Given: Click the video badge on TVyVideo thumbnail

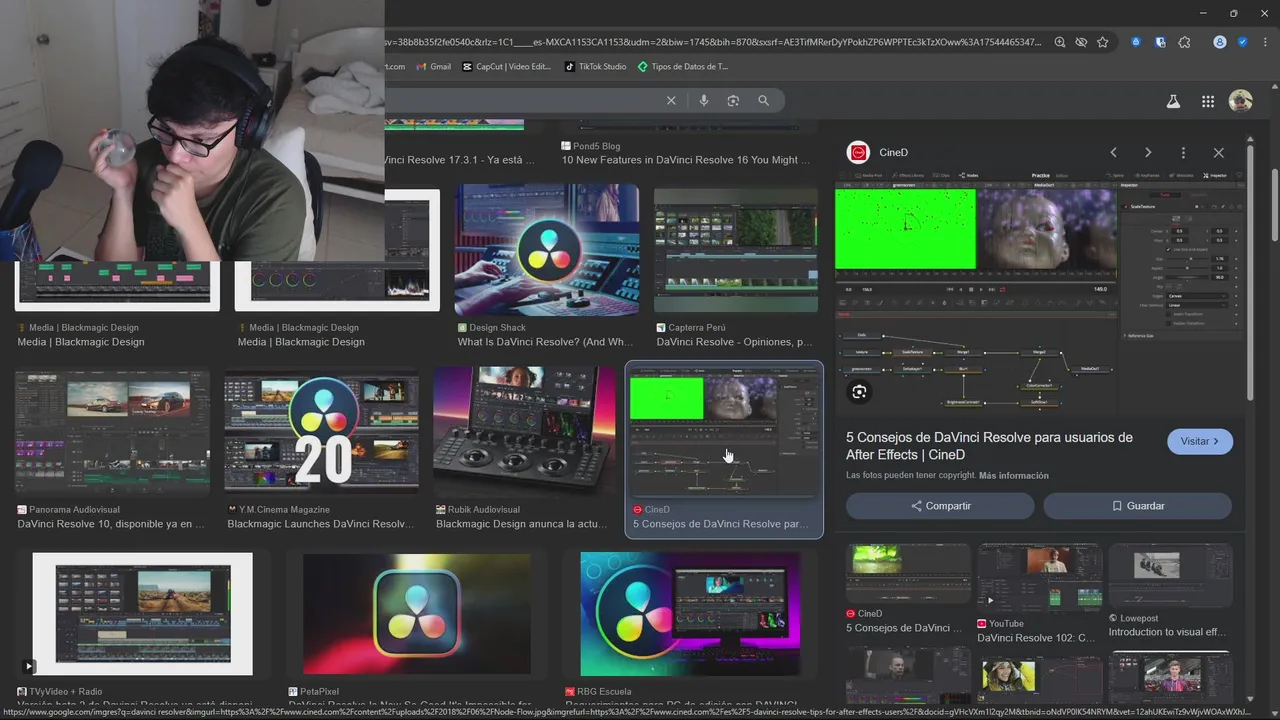Looking at the screenshot, I should (29, 666).
